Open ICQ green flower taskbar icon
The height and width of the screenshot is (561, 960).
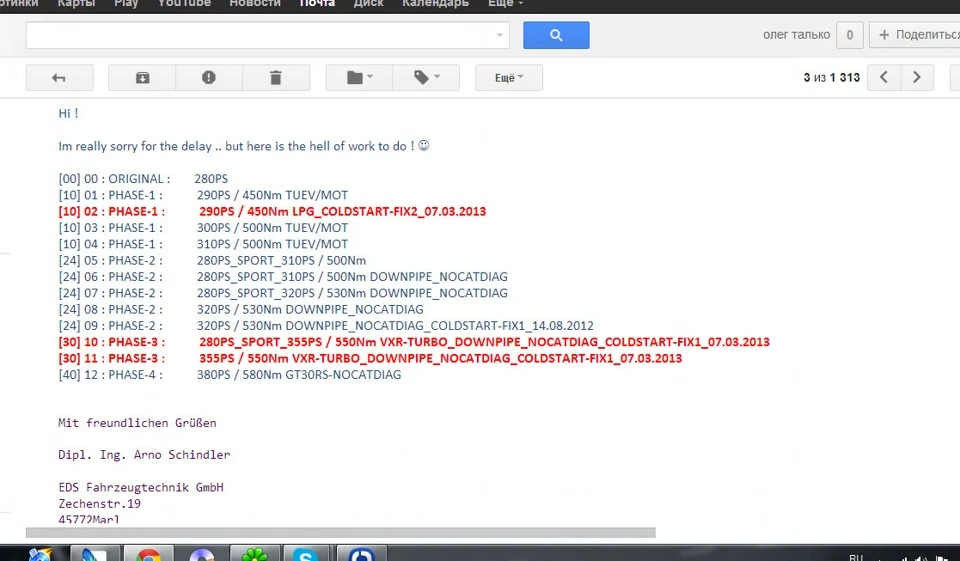pos(254,554)
